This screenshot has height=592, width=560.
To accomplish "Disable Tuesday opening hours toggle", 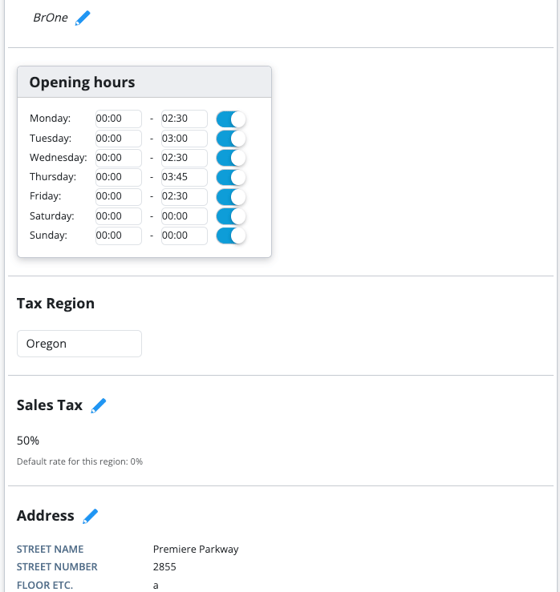I will coord(231,139).
